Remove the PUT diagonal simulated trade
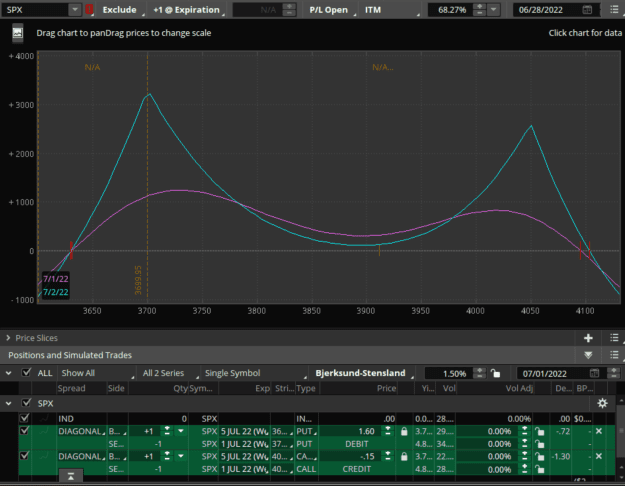Screen dimensions: 625x486 pos(599,431)
